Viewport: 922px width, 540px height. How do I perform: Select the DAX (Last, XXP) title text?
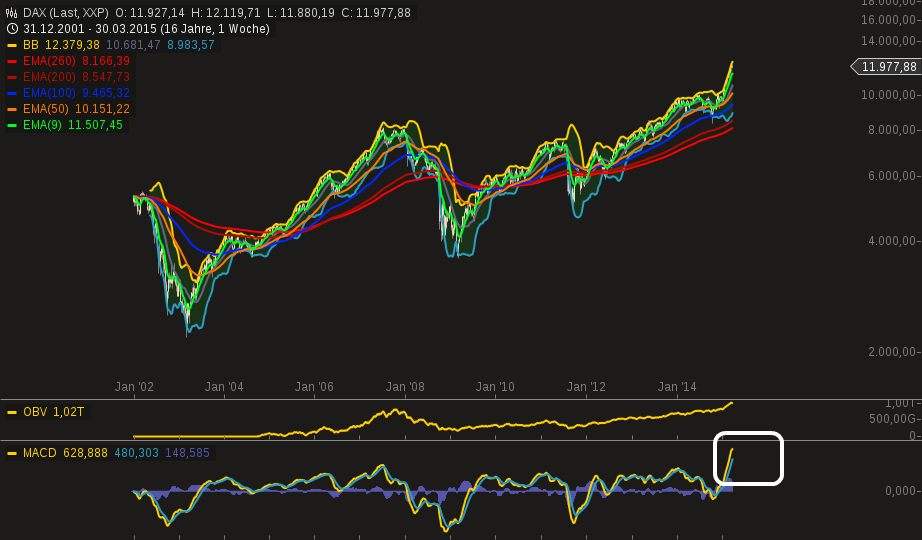(65, 13)
